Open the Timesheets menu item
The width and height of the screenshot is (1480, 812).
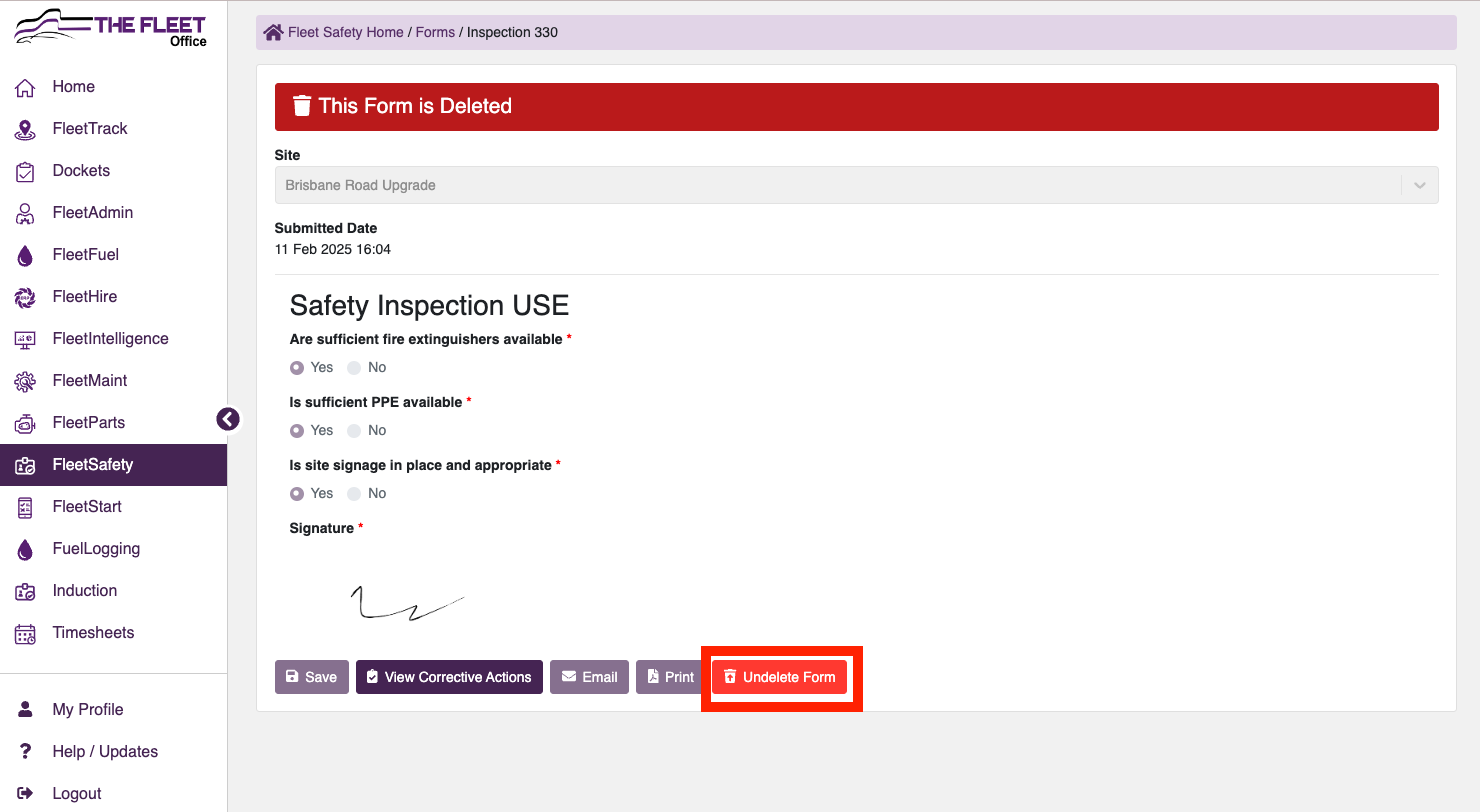point(113,633)
